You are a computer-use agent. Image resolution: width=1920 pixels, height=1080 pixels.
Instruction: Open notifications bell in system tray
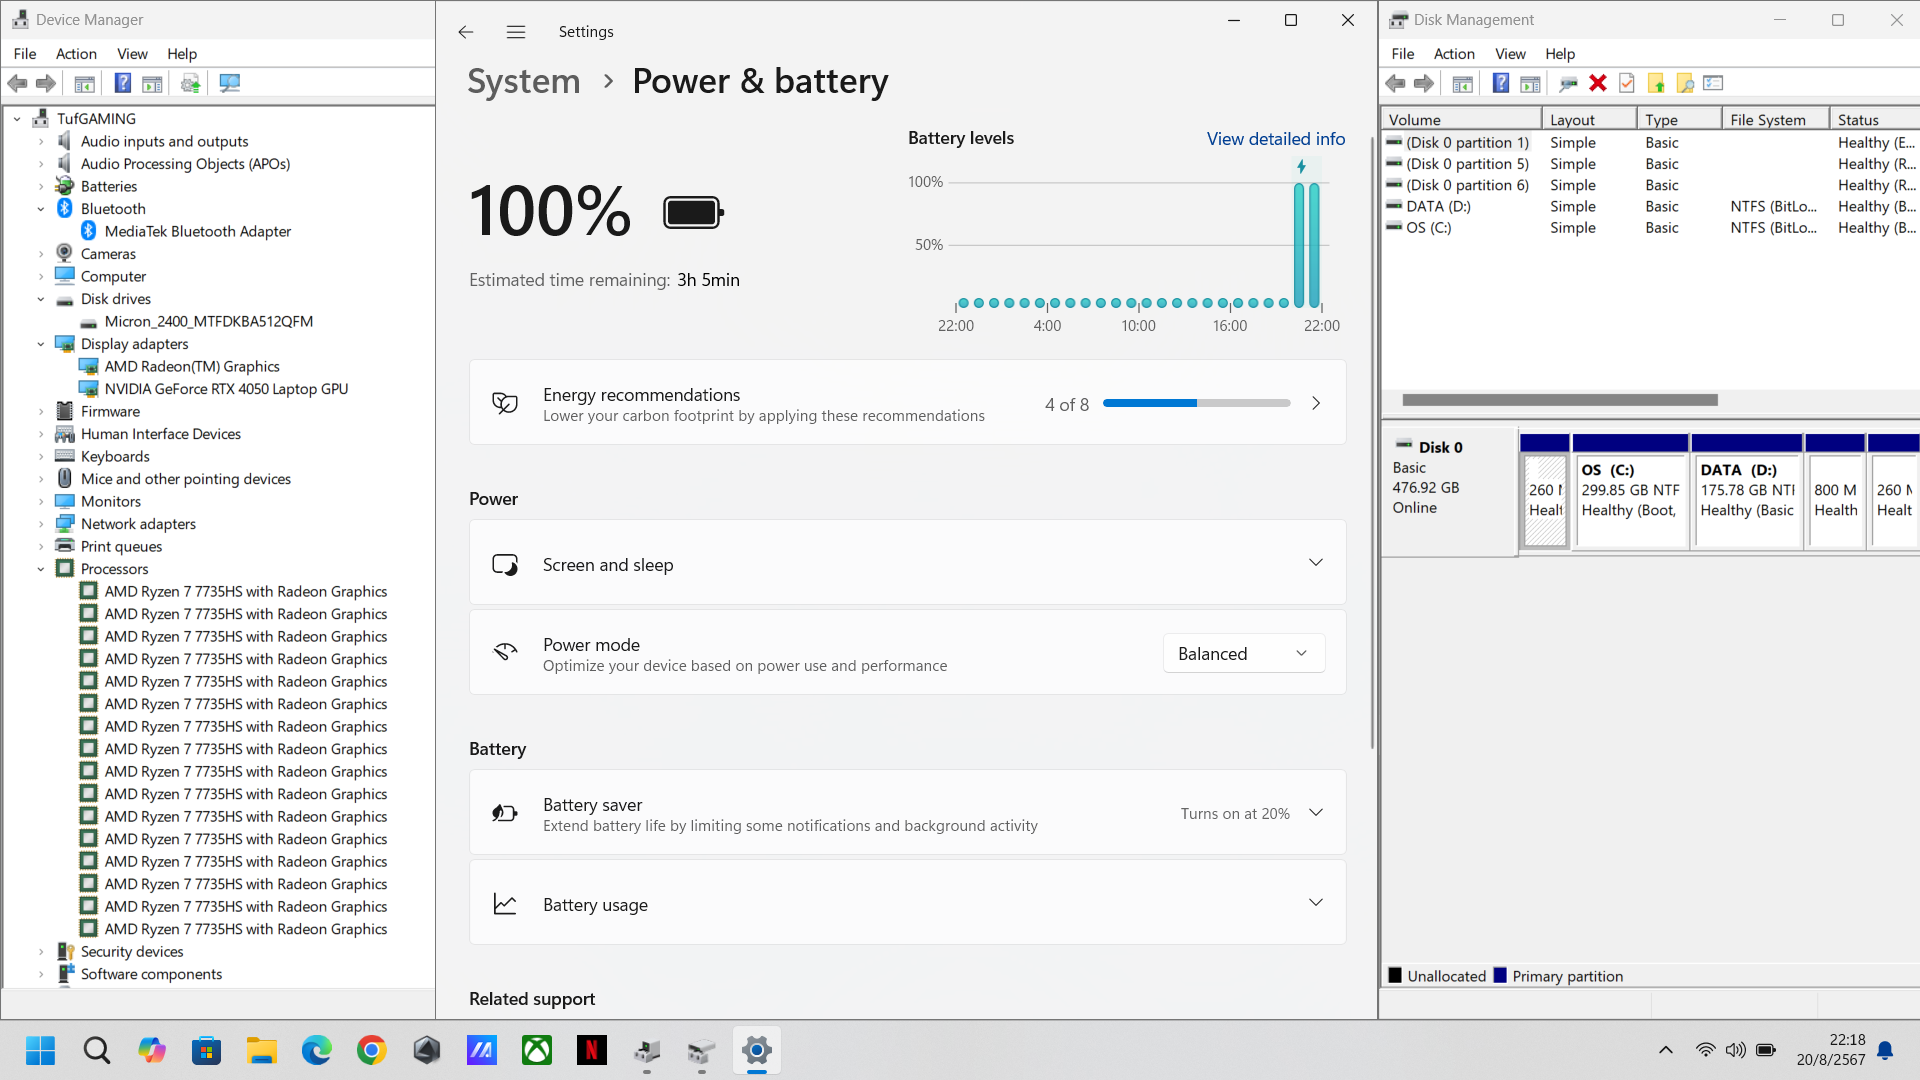point(1885,1050)
